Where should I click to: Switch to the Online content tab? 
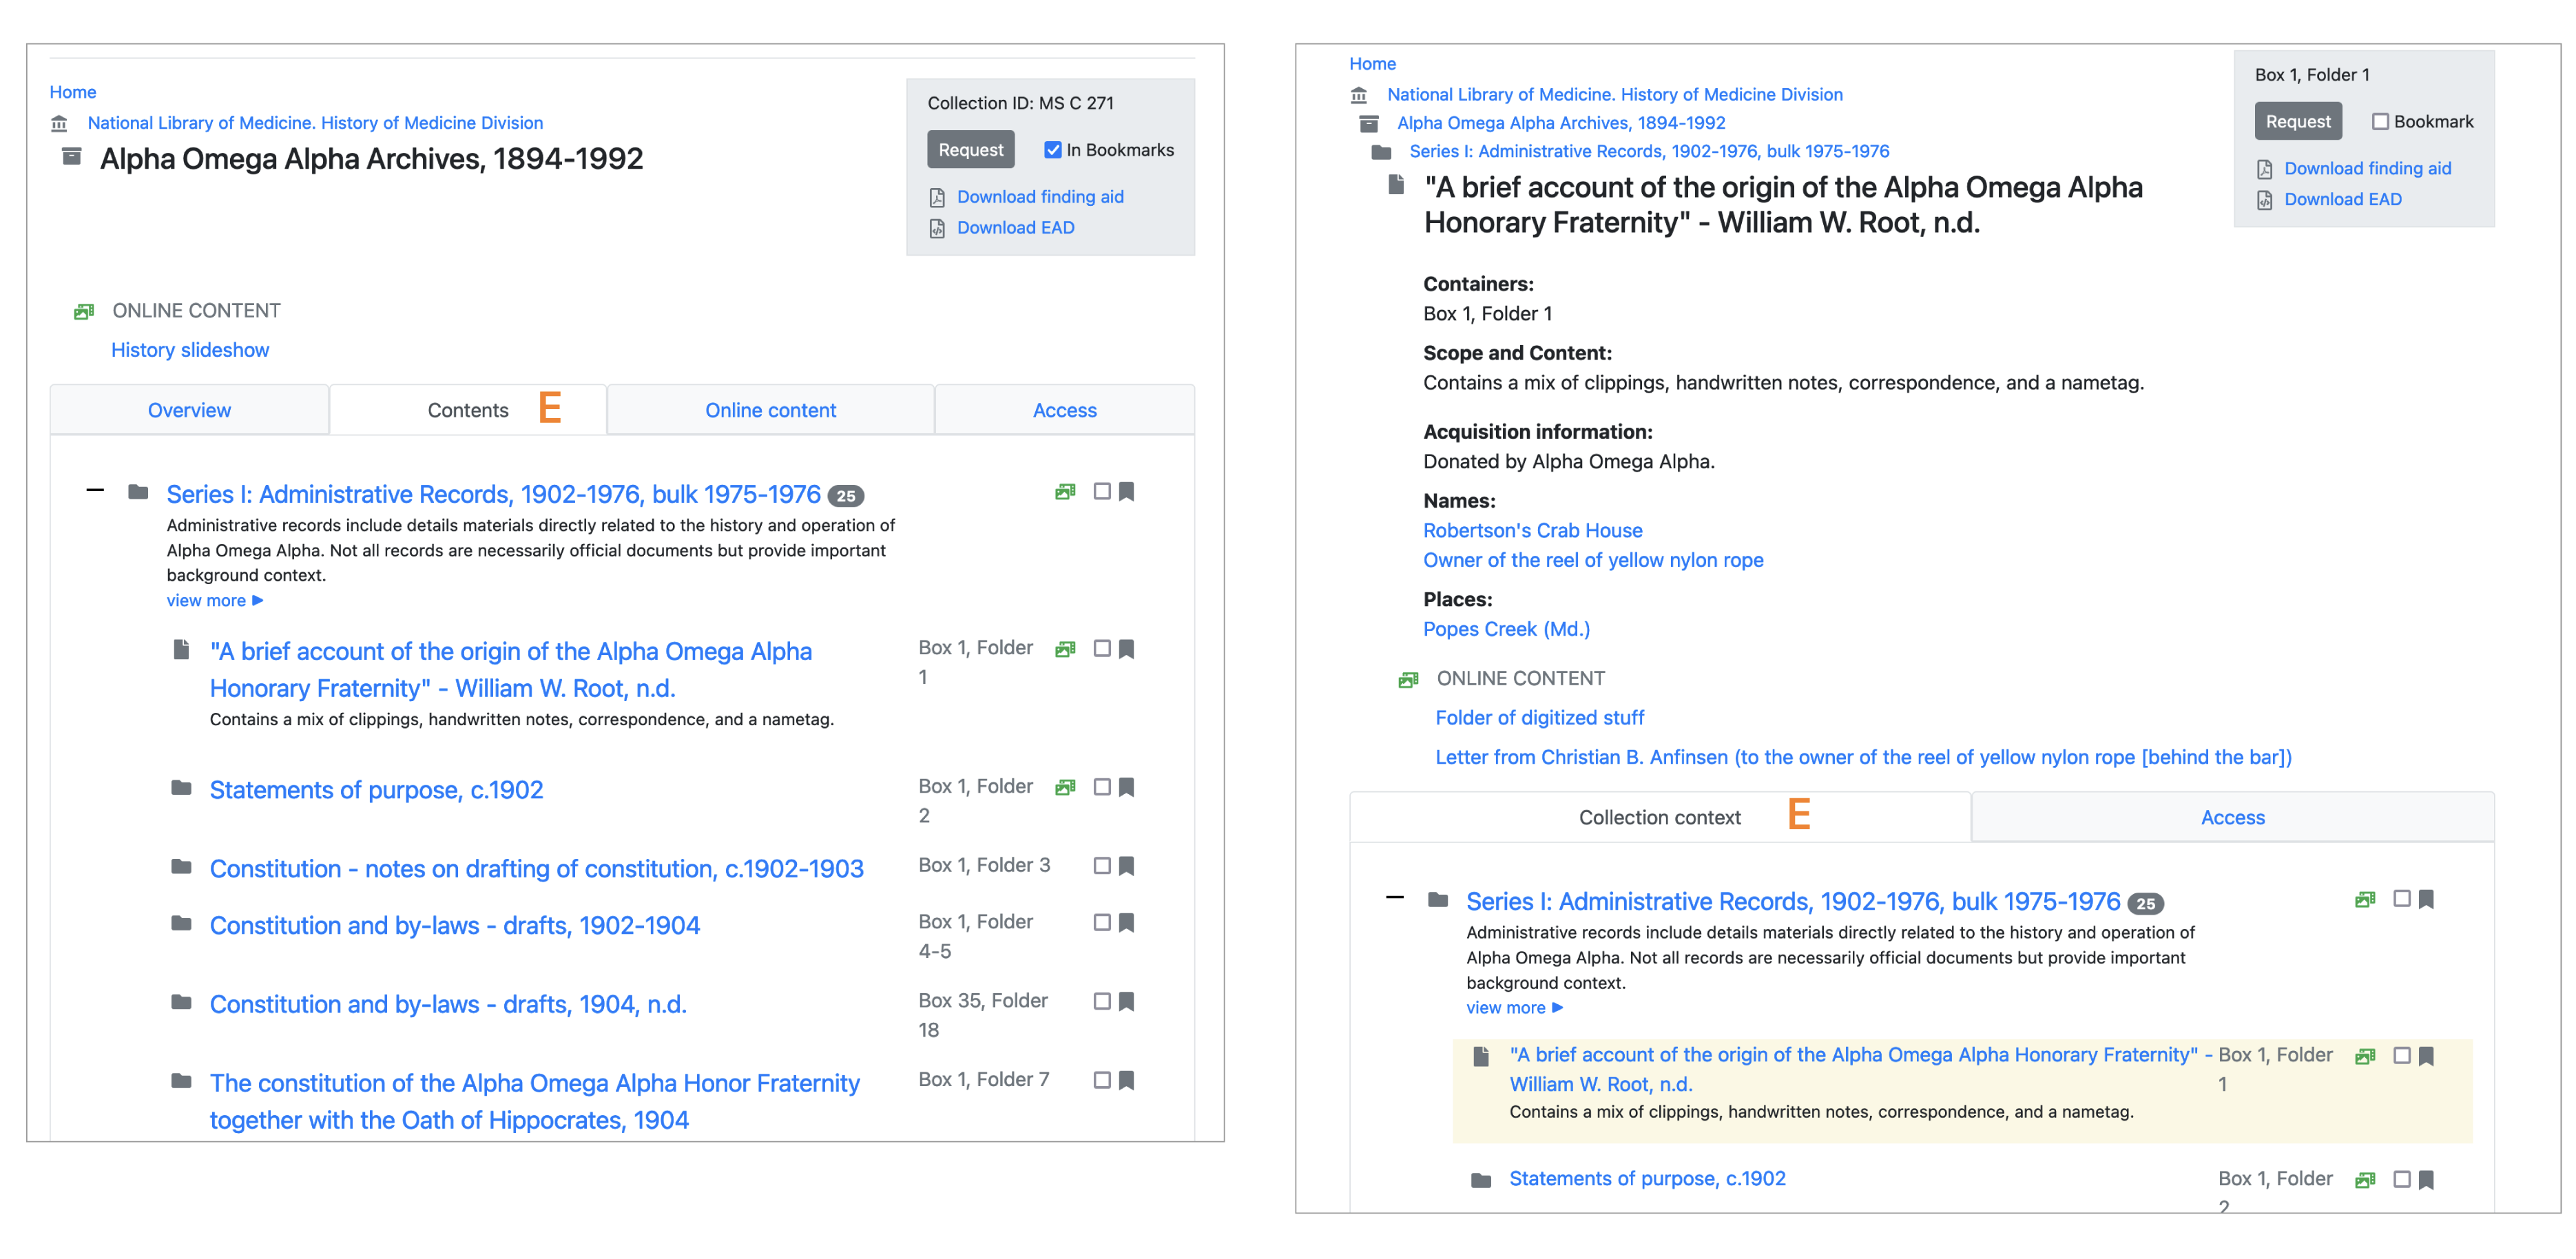[770, 410]
